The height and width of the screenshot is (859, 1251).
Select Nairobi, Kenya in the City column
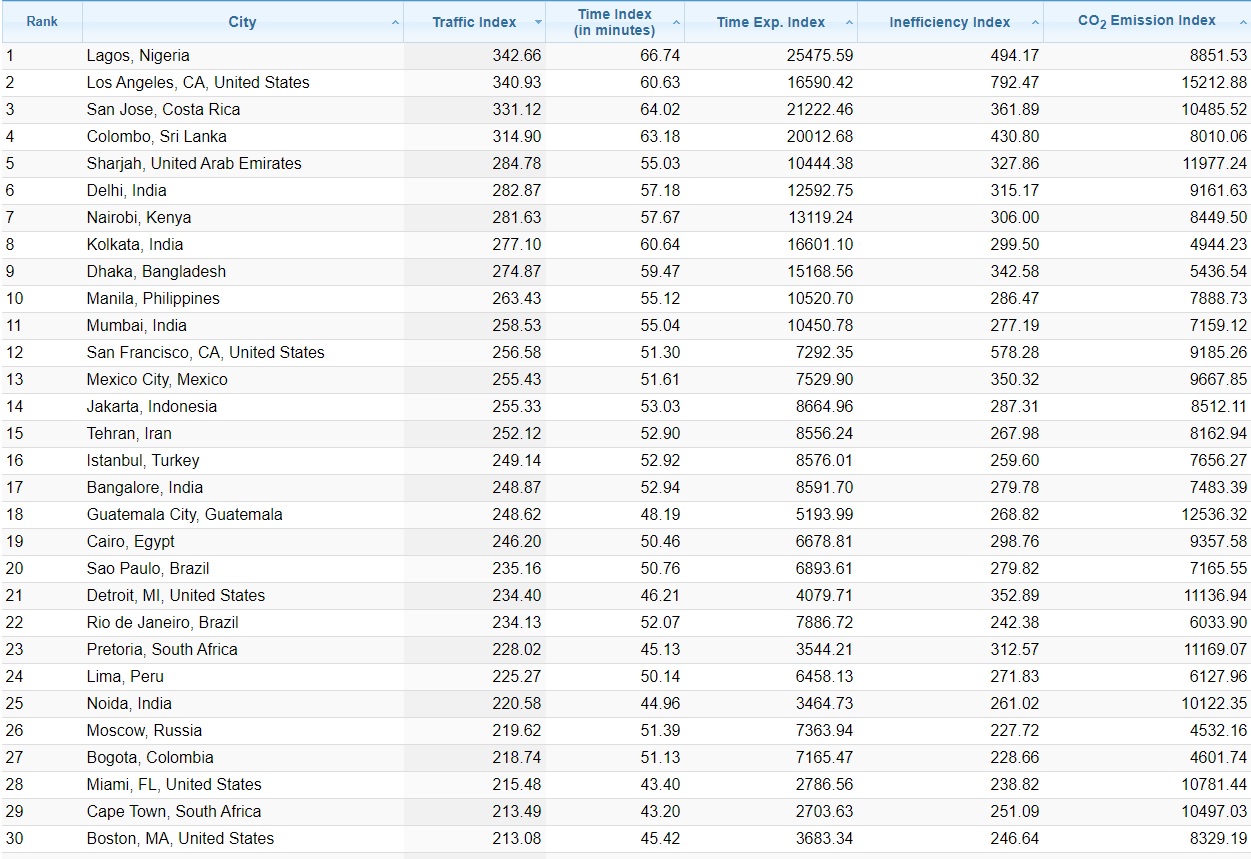tap(139, 217)
